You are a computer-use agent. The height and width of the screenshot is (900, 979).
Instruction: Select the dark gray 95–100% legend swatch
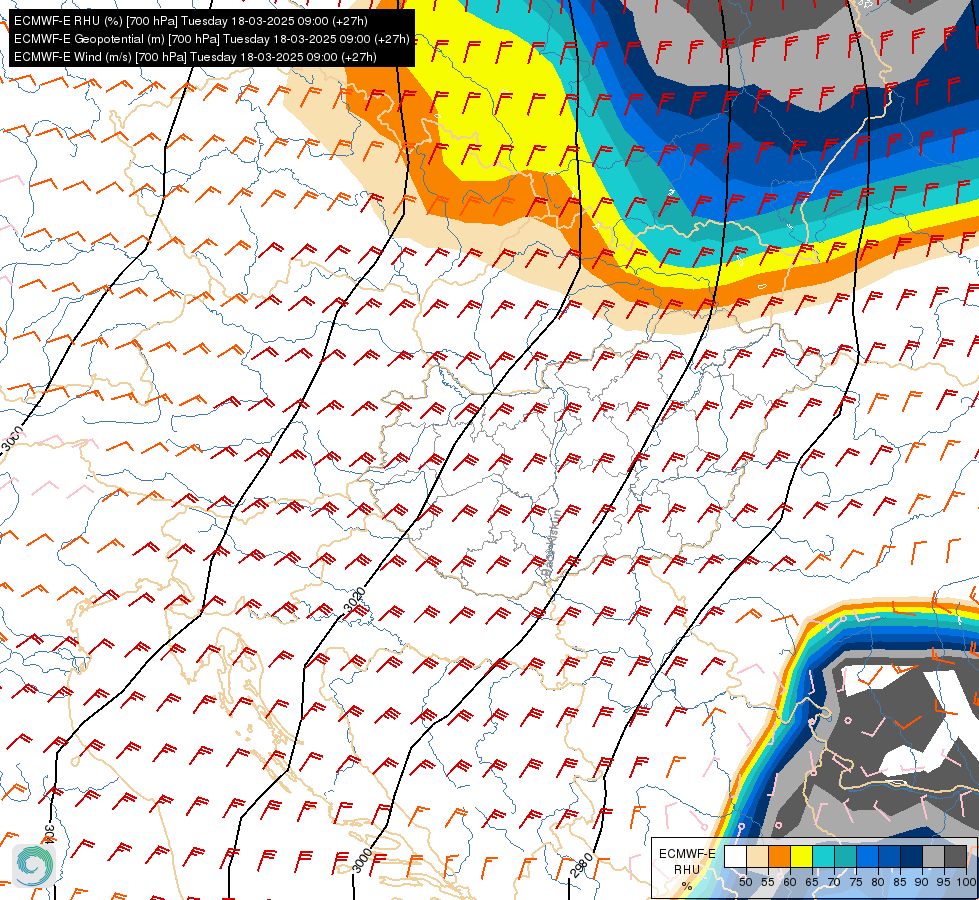(956, 856)
